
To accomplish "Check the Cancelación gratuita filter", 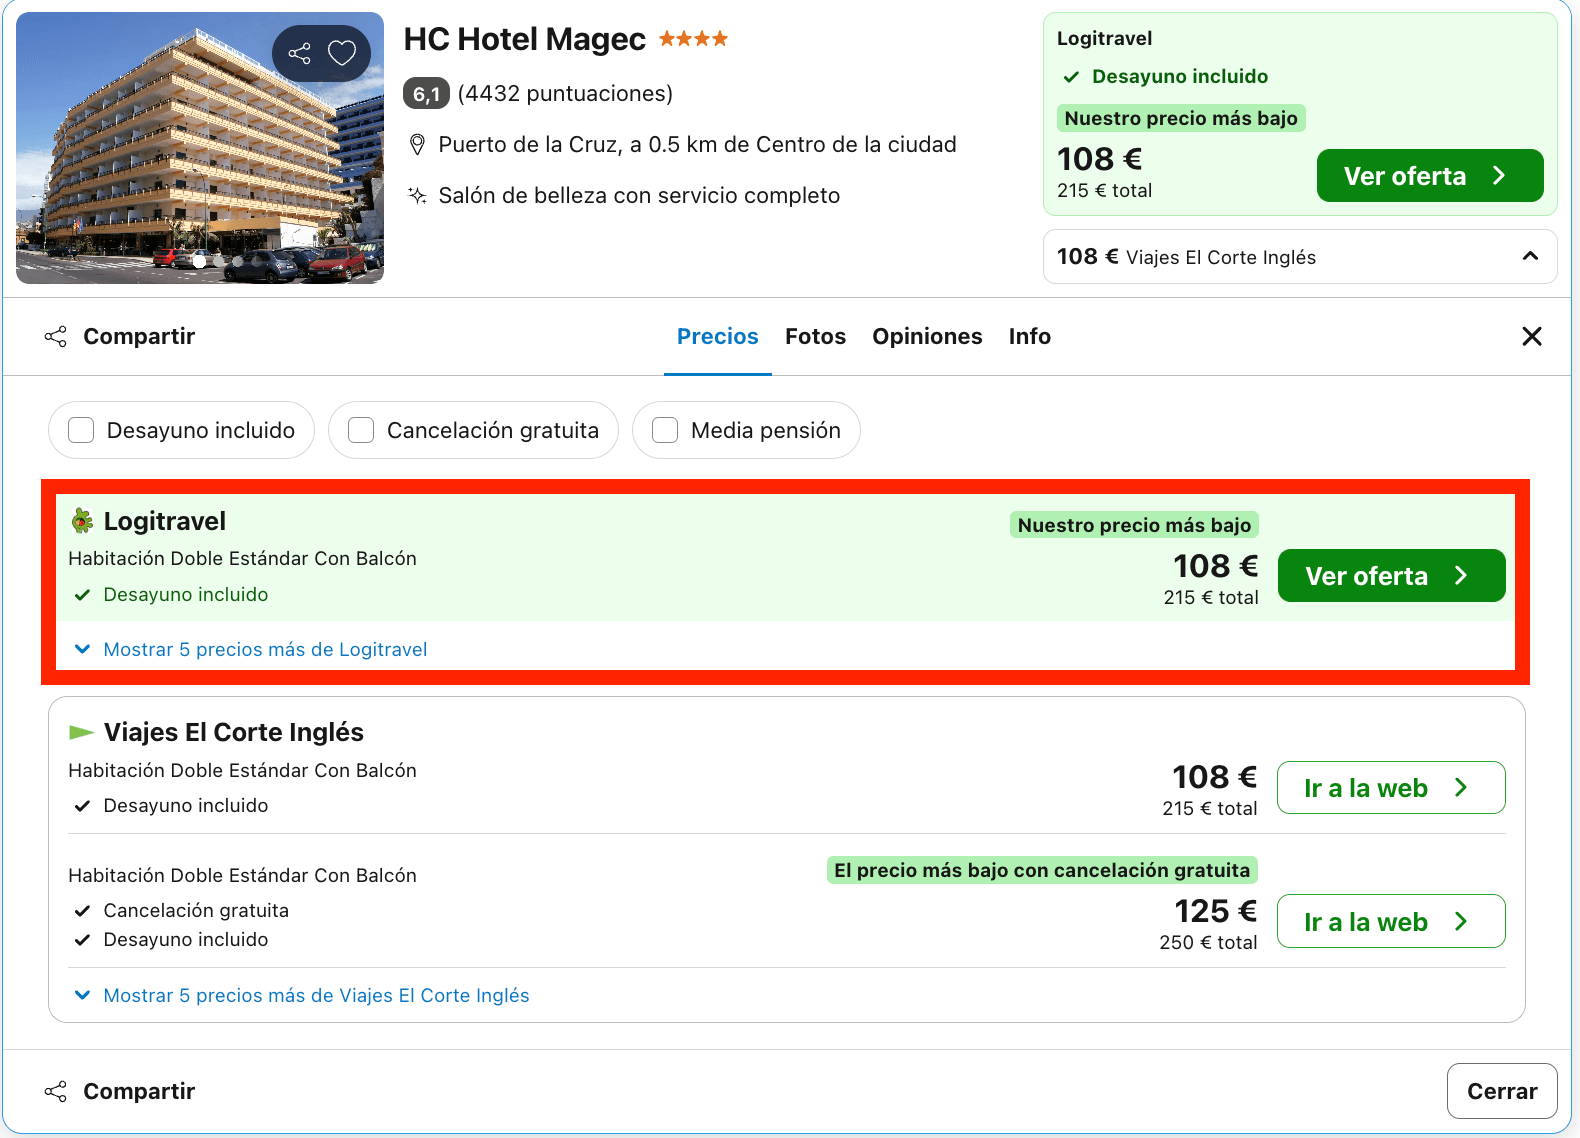I will coord(361,430).
